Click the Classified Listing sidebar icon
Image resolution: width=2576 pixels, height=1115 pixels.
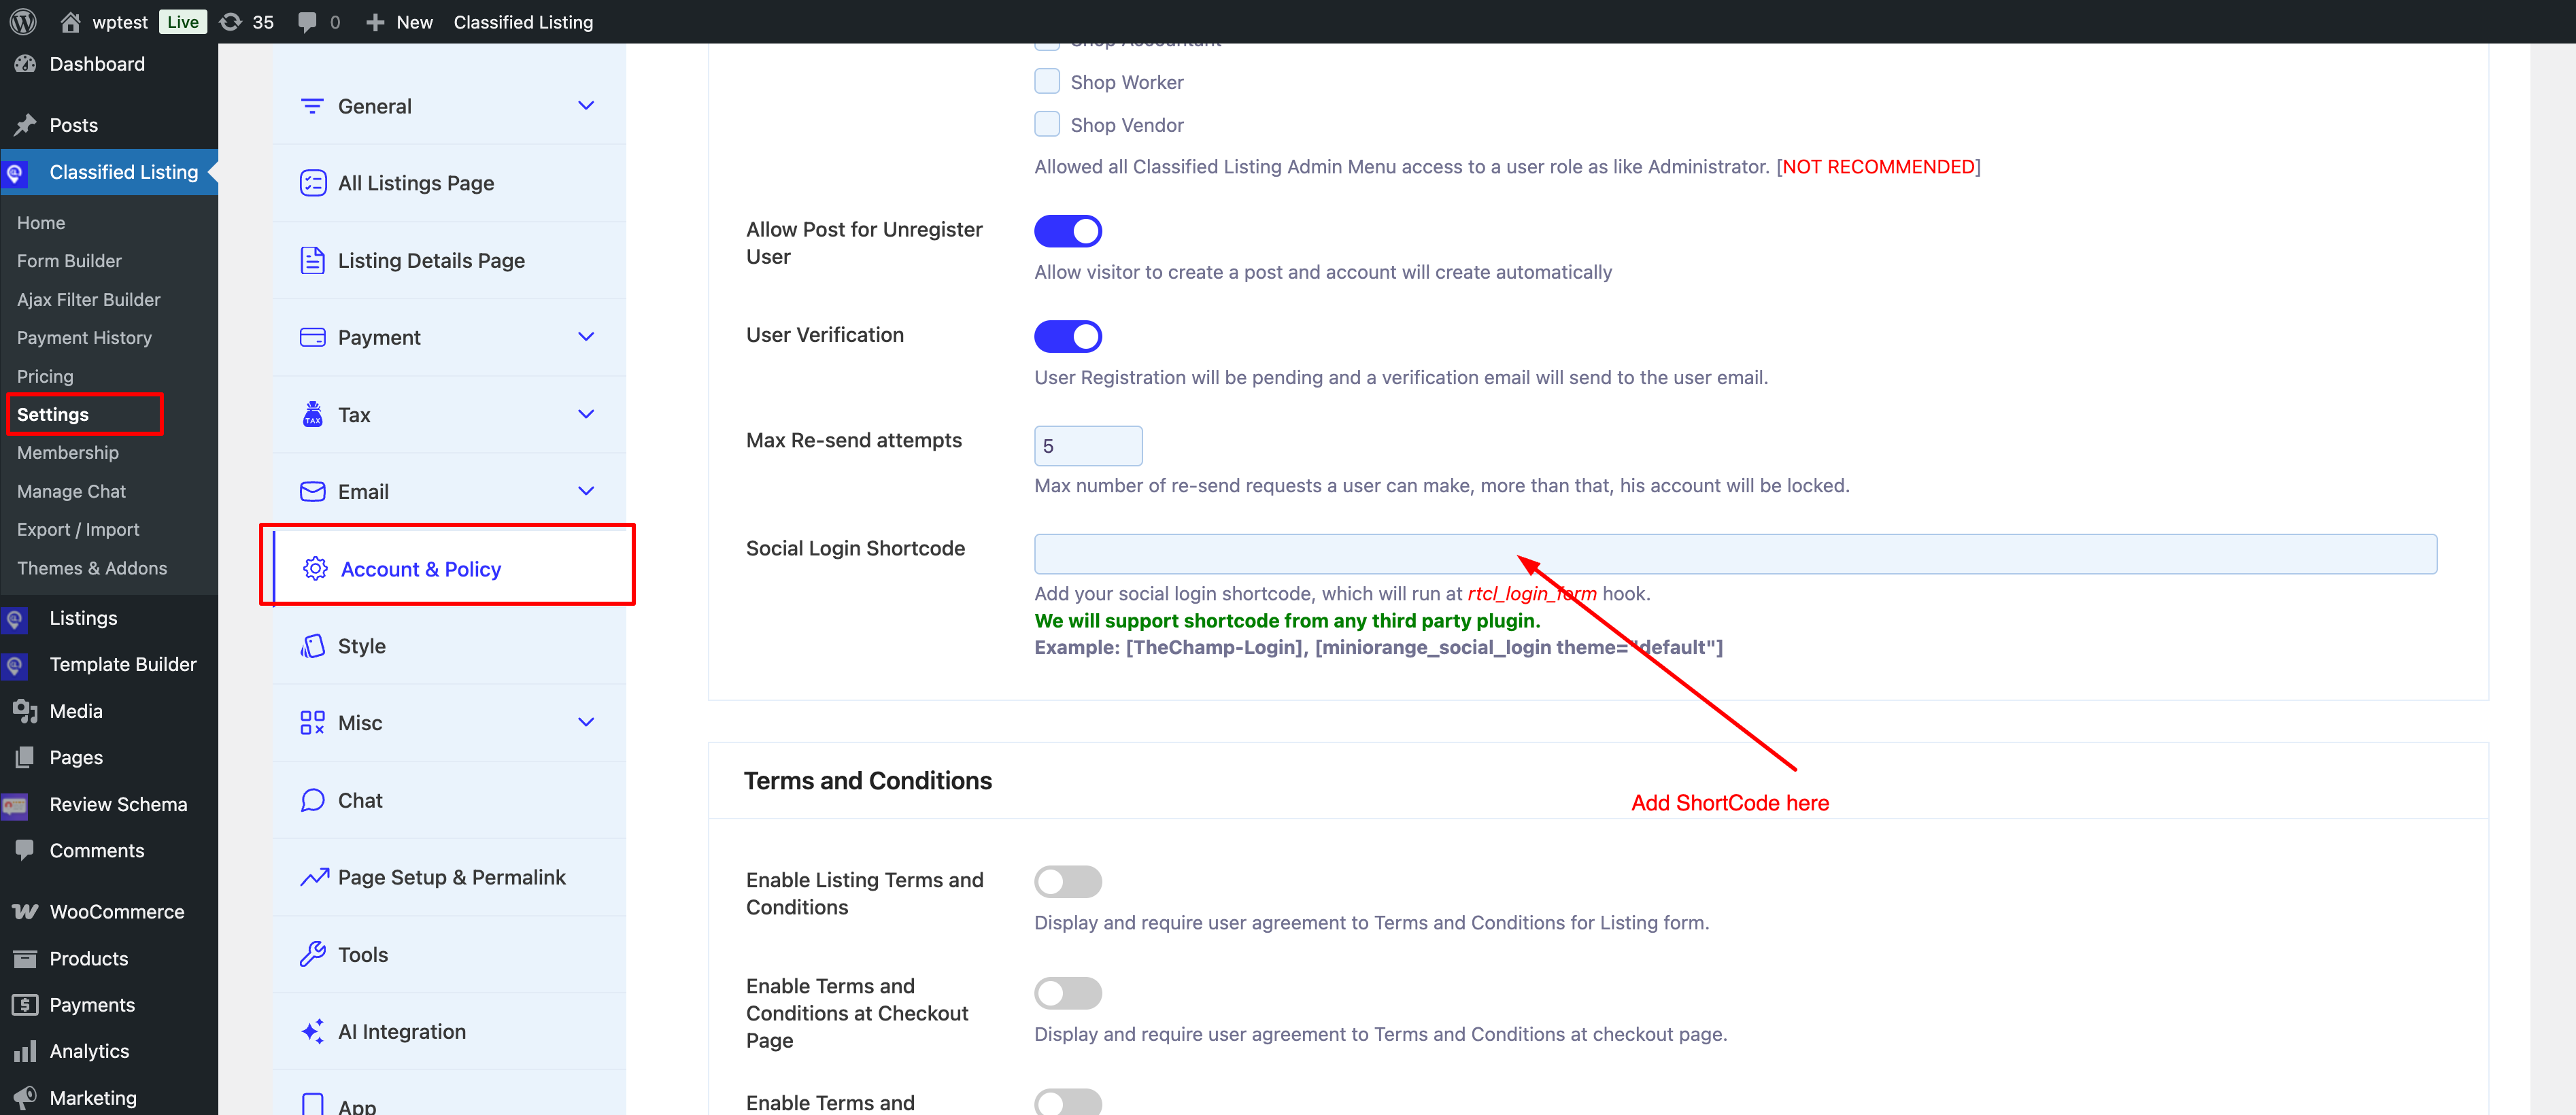(14, 173)
